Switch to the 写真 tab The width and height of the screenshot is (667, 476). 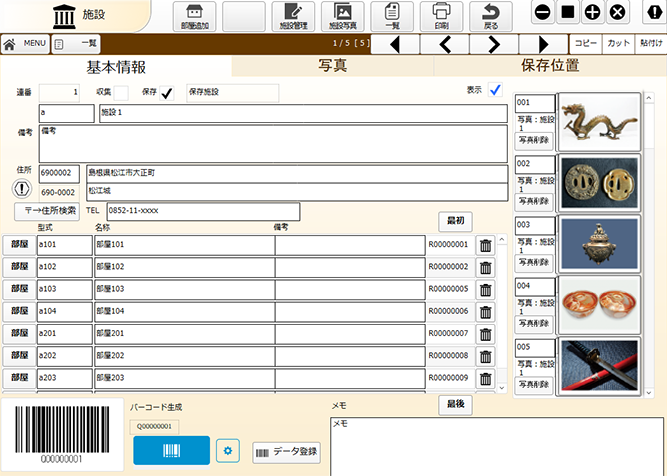(x=332, y=66)
